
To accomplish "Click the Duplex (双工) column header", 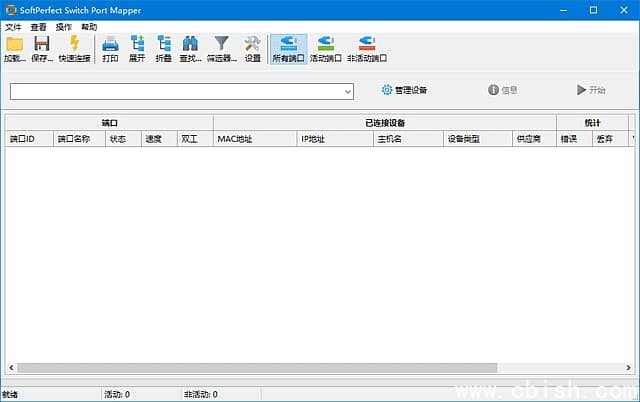I will (195, 139).
